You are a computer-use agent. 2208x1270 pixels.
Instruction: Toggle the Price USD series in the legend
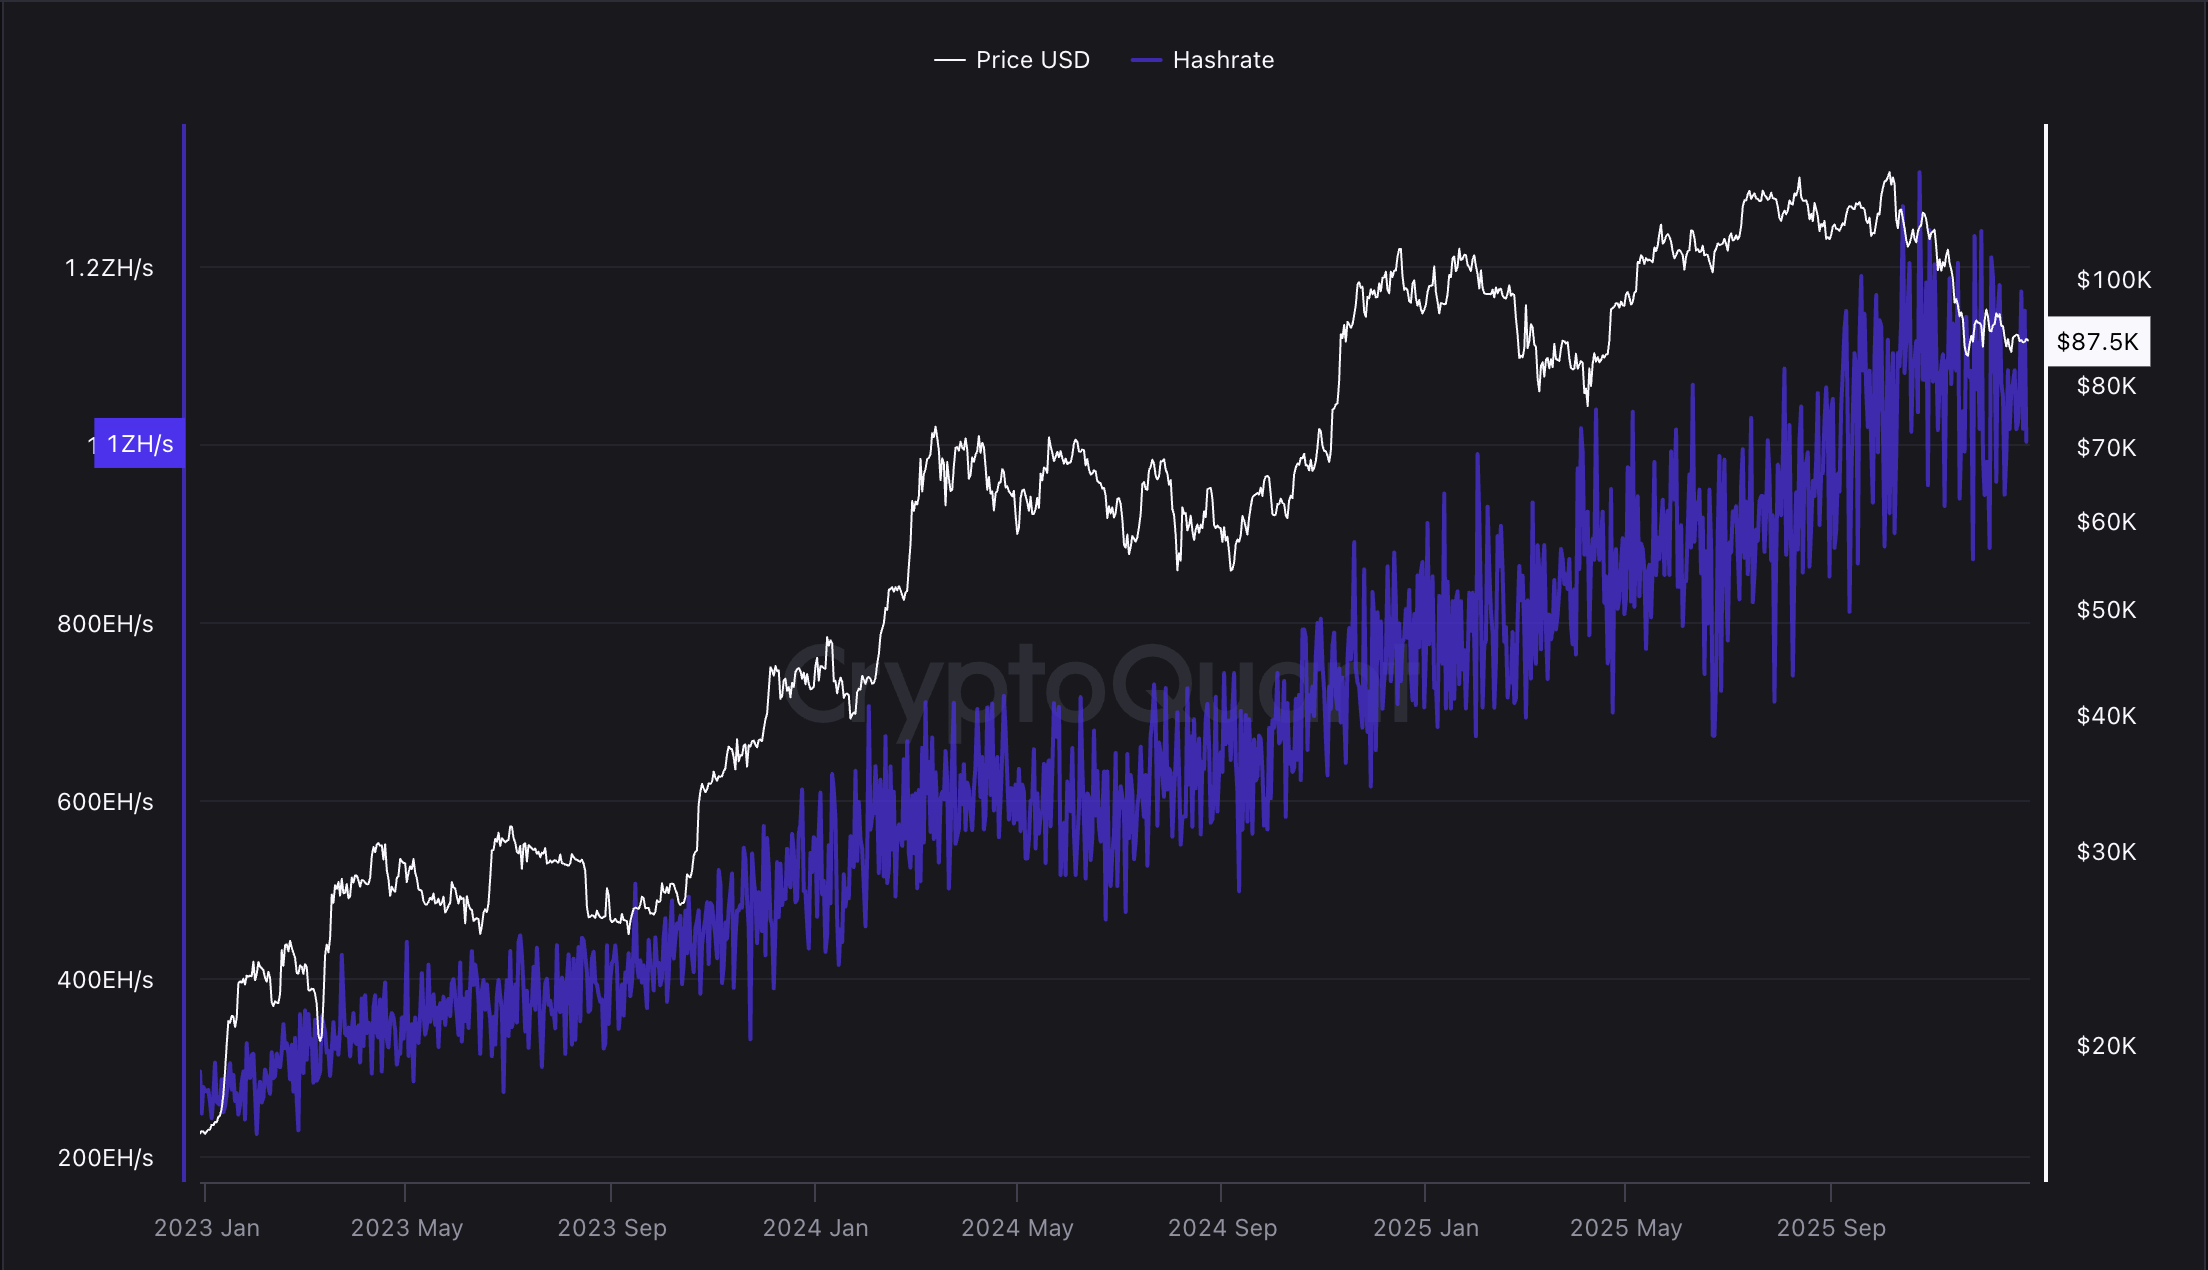click(x=1010, y=59)
